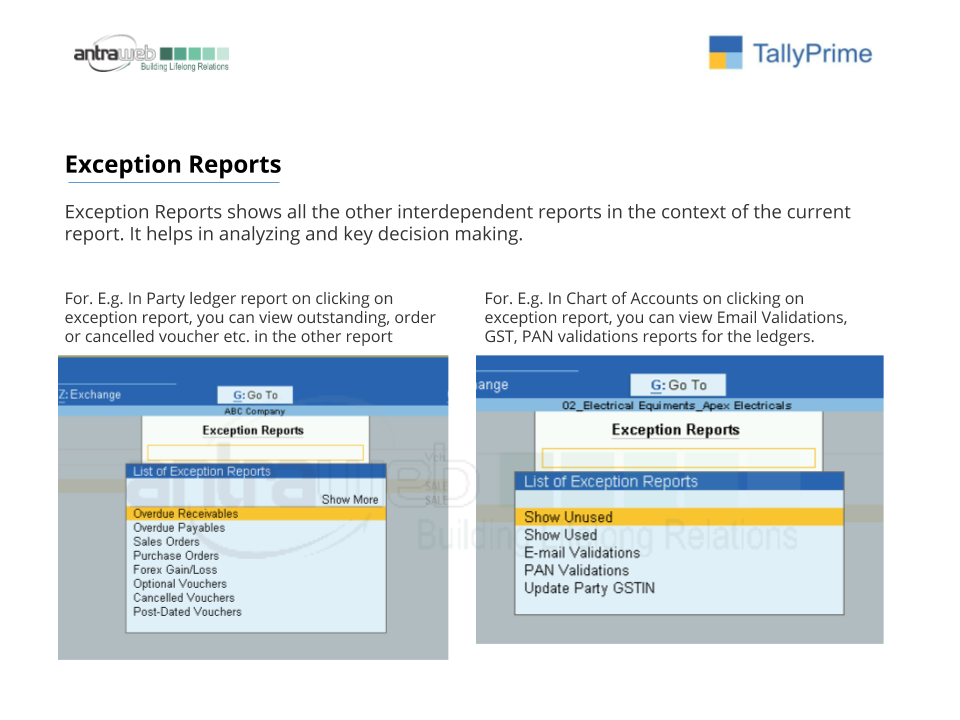This screenshot has width=960, height=720.
Task: Open PAN Validations report
Action: coord(679,570)
